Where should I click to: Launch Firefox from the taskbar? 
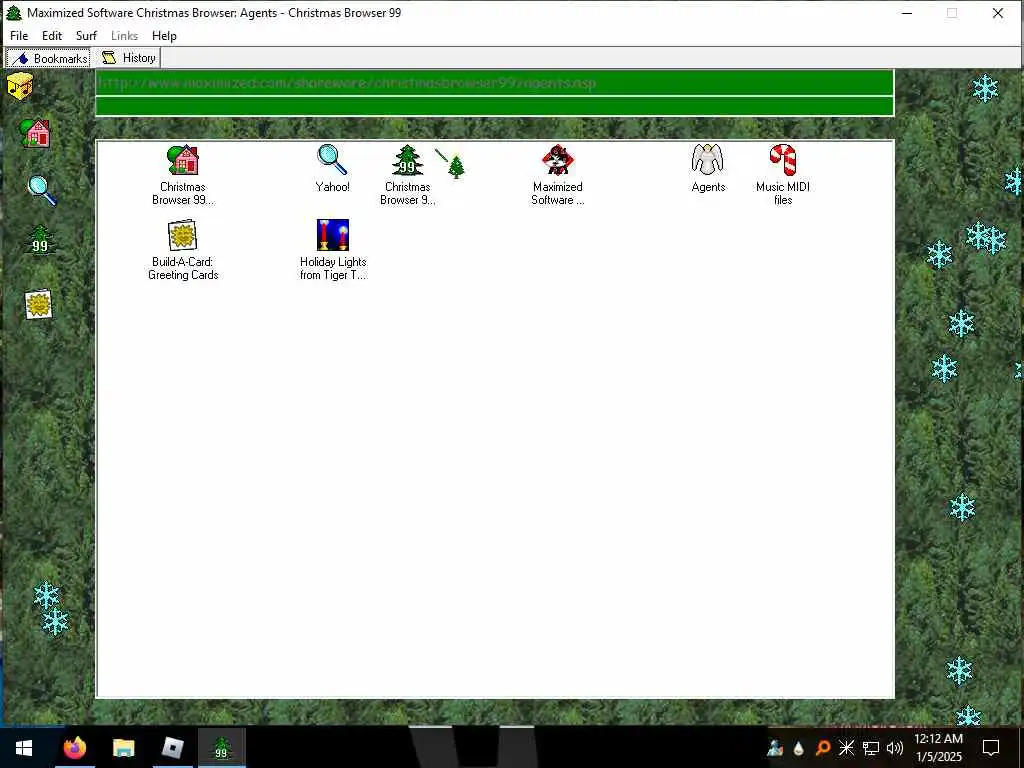74,748
